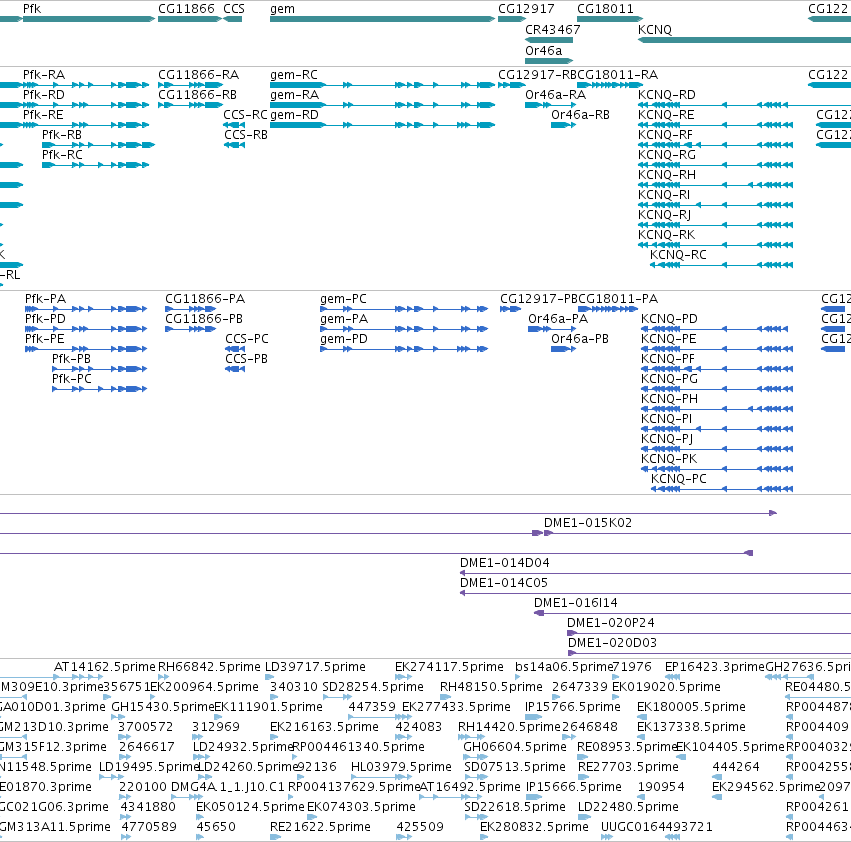Viewport: 851px width, 842px height.
Task: Select EST SD28254.5prime
Action: click(373, 687)
